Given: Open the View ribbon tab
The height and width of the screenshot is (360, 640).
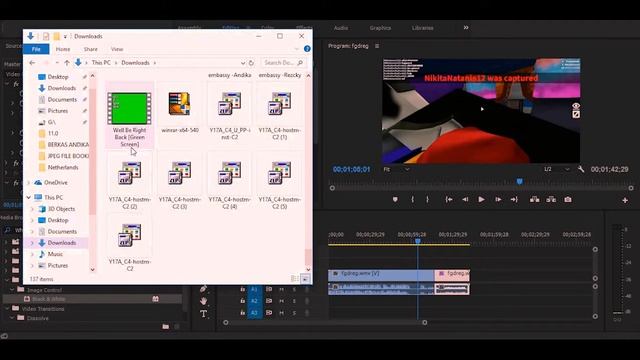Looking at the screenshot, I should [x=117, y=49].
